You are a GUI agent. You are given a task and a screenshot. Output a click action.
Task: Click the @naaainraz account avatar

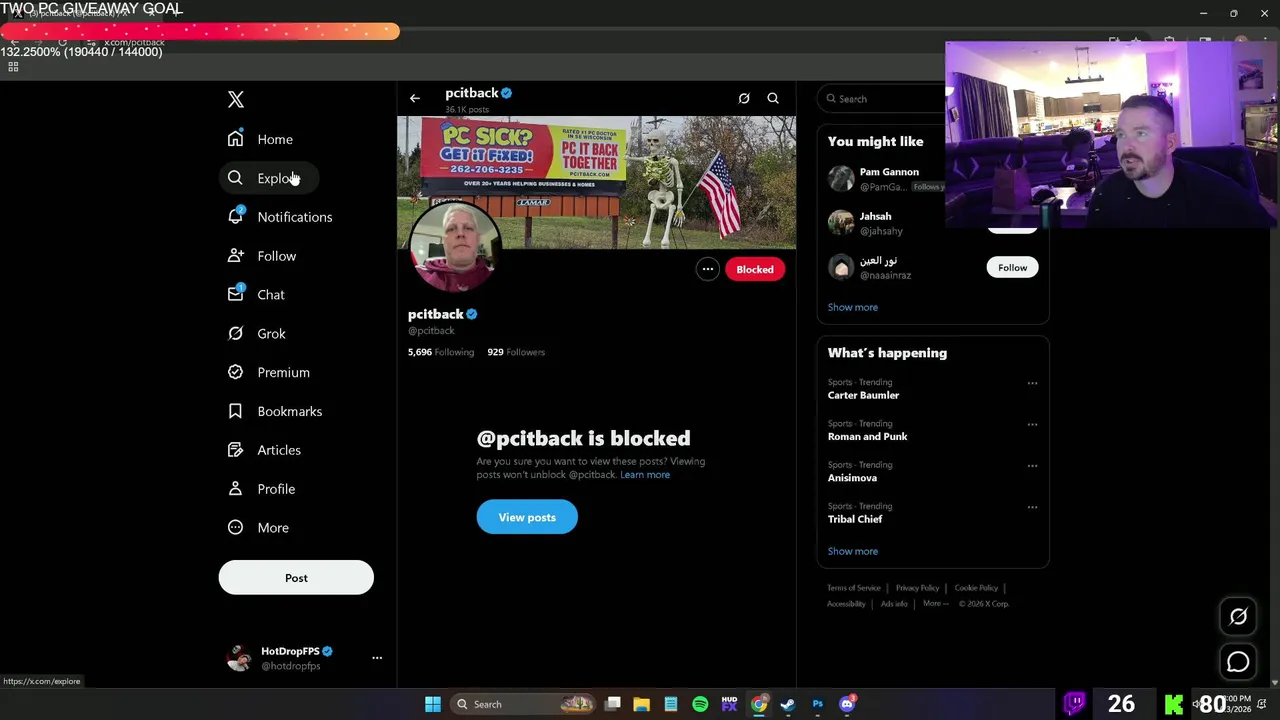click(x=841, y=267)
